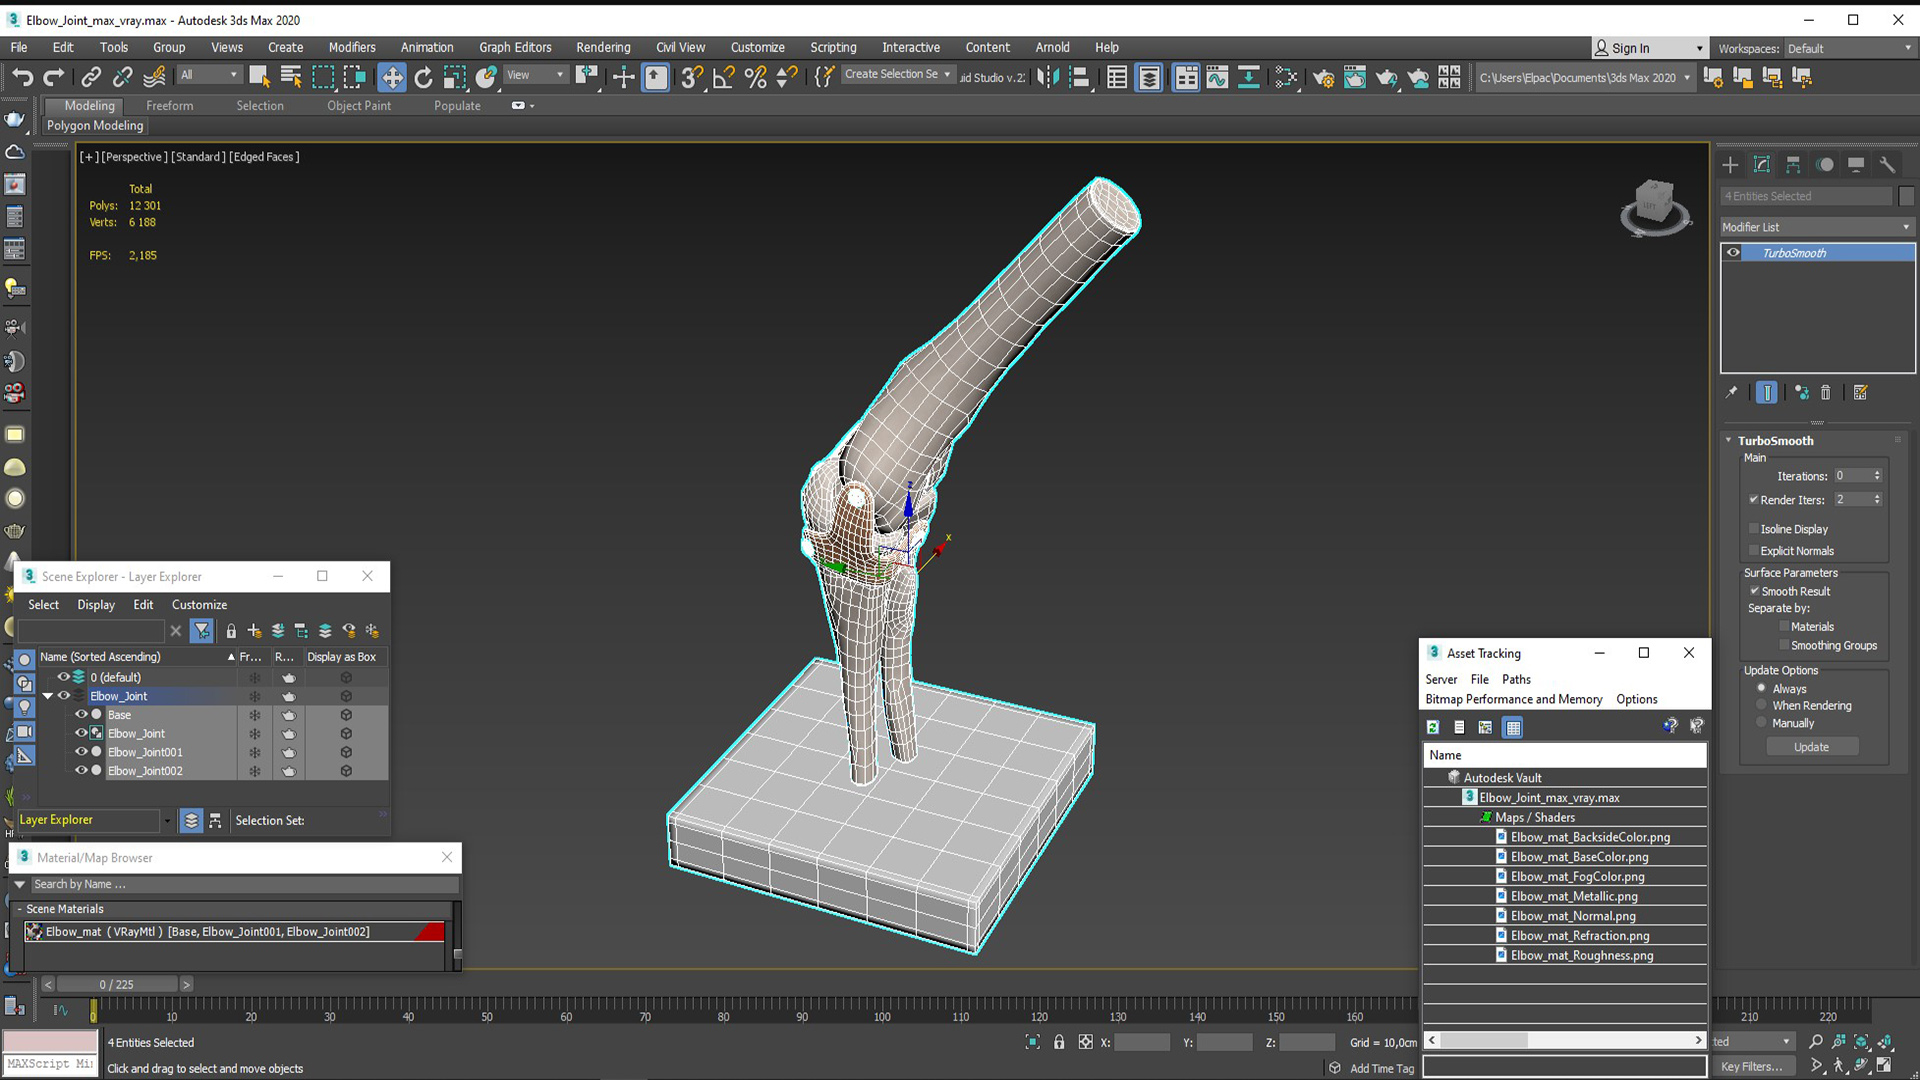The height and width of the screenshot is (1080, 1920).
Task: Click the Unlink Selection icon
Action: [x=123, y=77]
